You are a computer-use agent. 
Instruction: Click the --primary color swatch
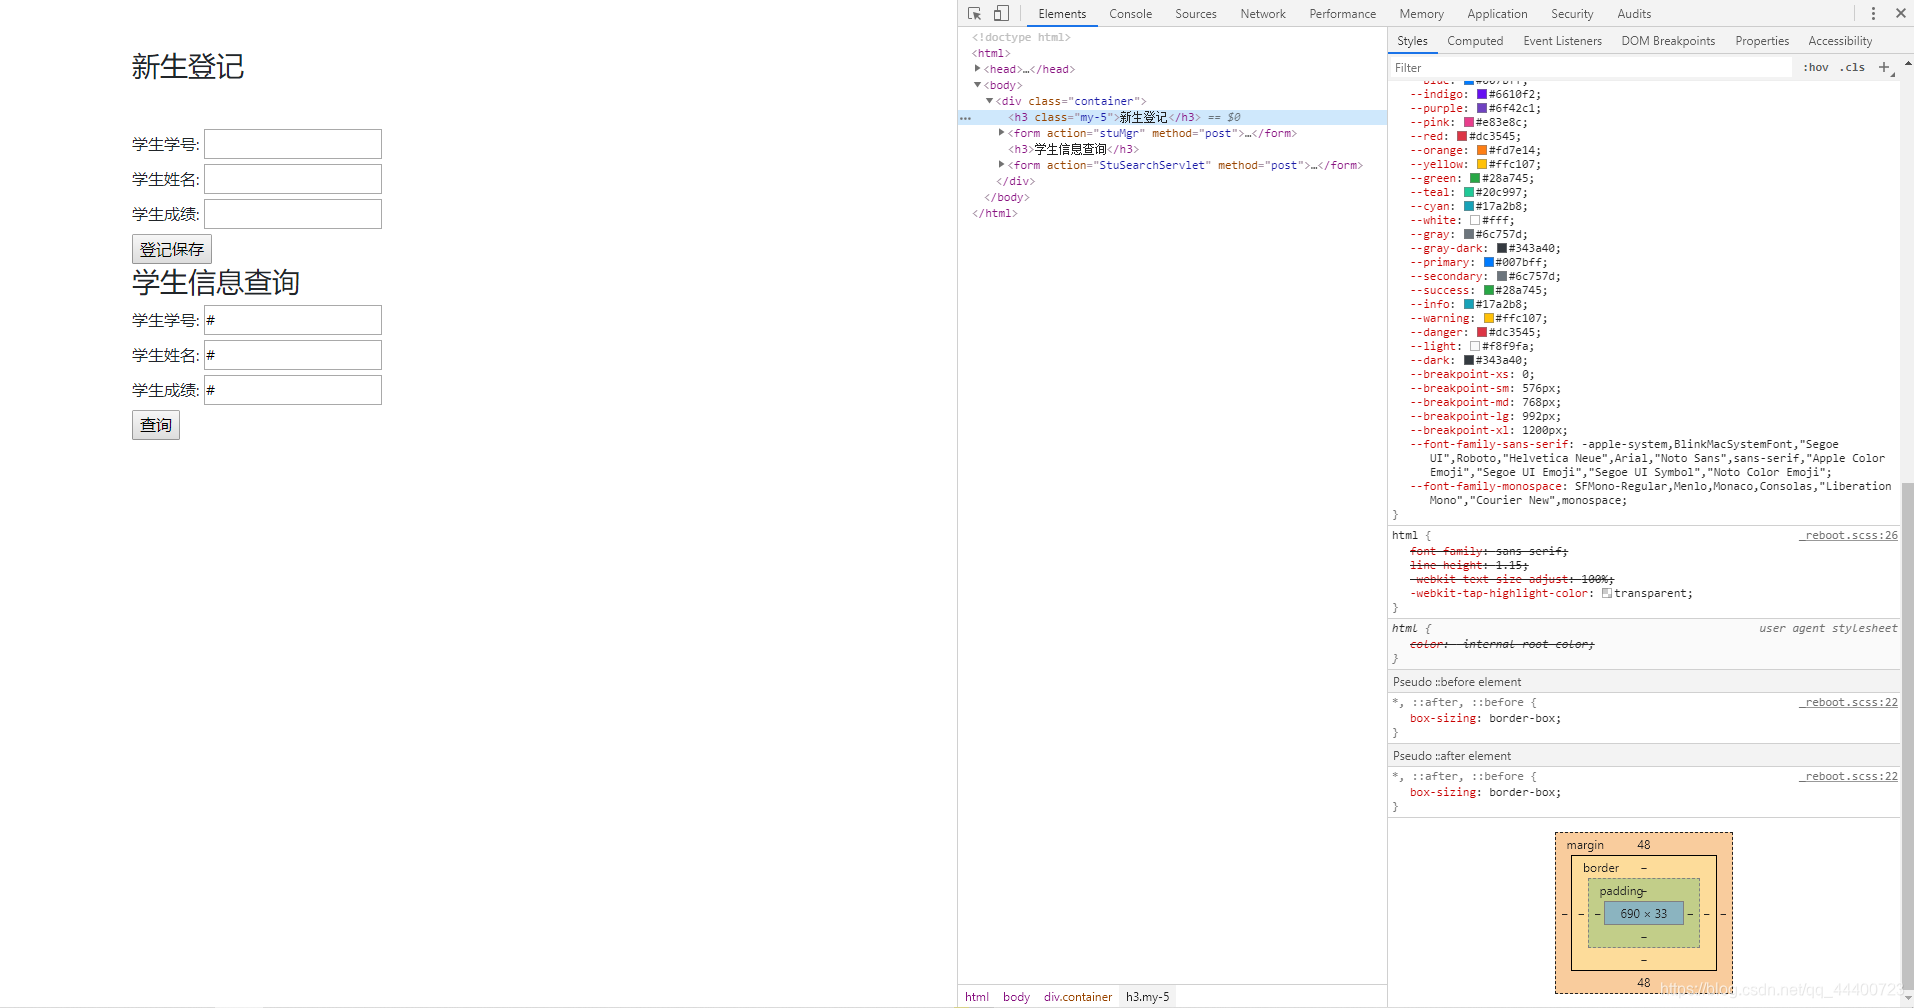(x=1489, y=262)
